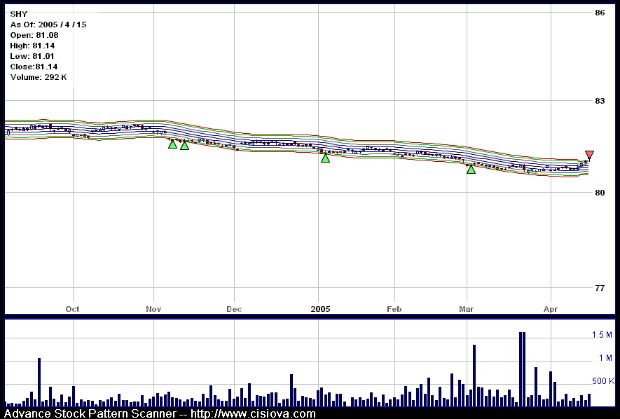620x419 pixels.
Task: Click the 'Low: 81.01' value
Action: pos(32,56)
